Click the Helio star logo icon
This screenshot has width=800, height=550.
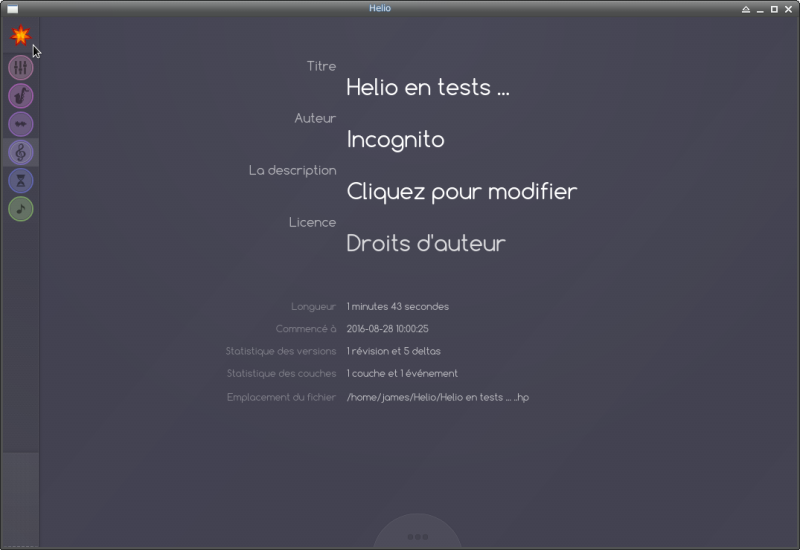point(21,36)
